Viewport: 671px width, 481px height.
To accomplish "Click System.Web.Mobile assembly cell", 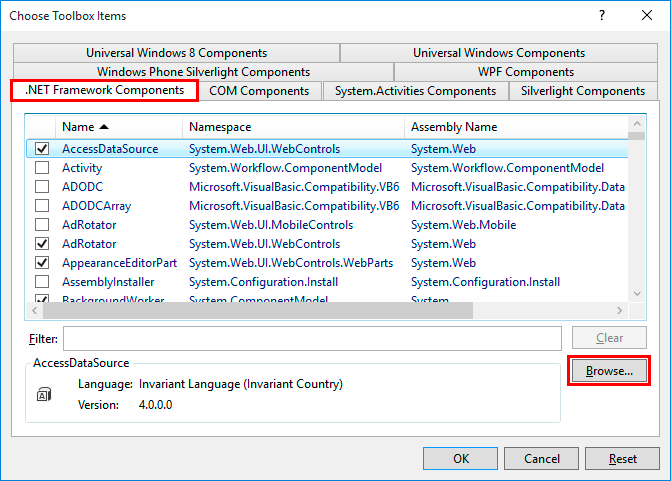I will coord(463,225).
